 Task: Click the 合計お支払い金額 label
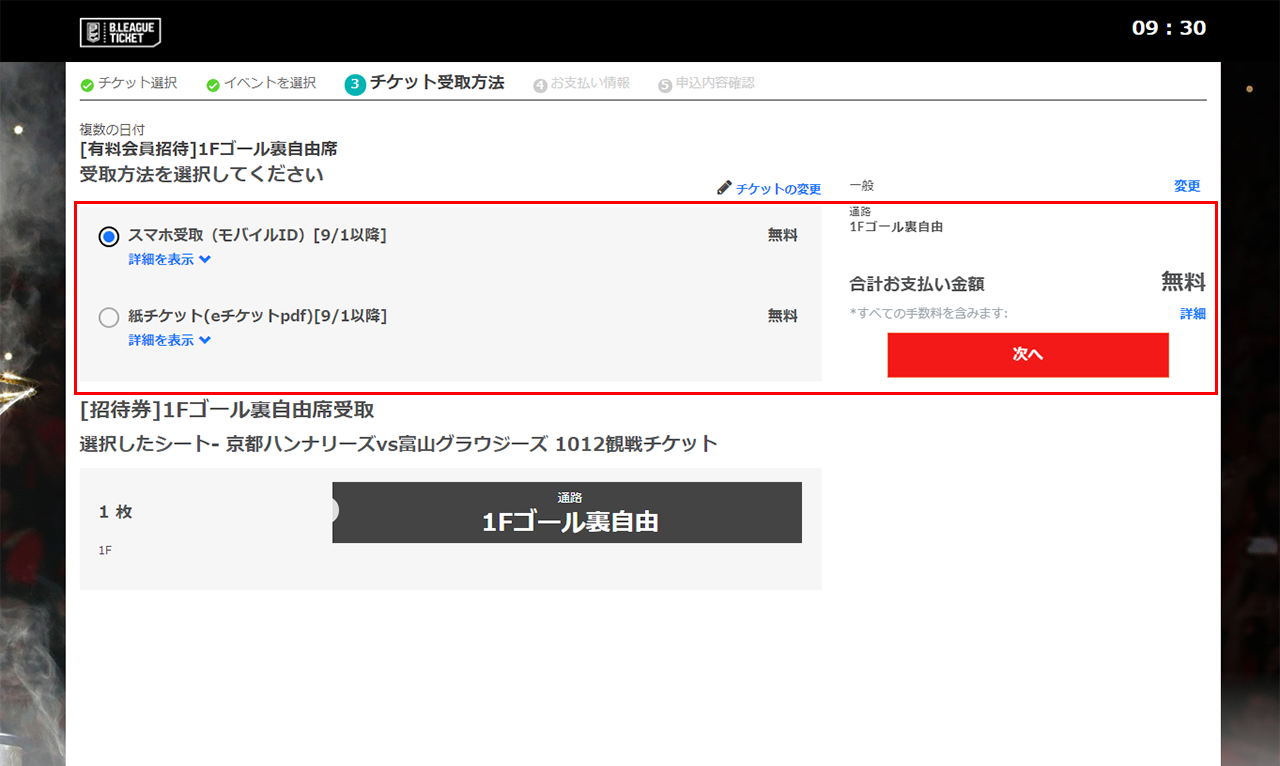coord(917,284)
